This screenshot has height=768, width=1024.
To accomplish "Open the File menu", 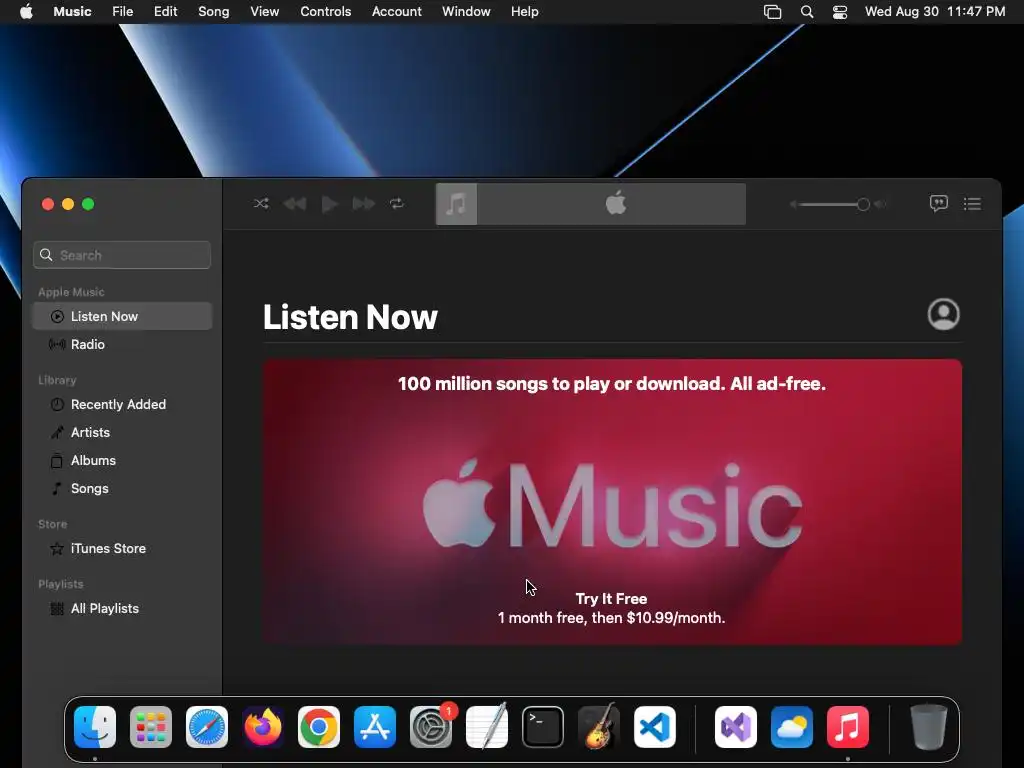I will [123, 12].
